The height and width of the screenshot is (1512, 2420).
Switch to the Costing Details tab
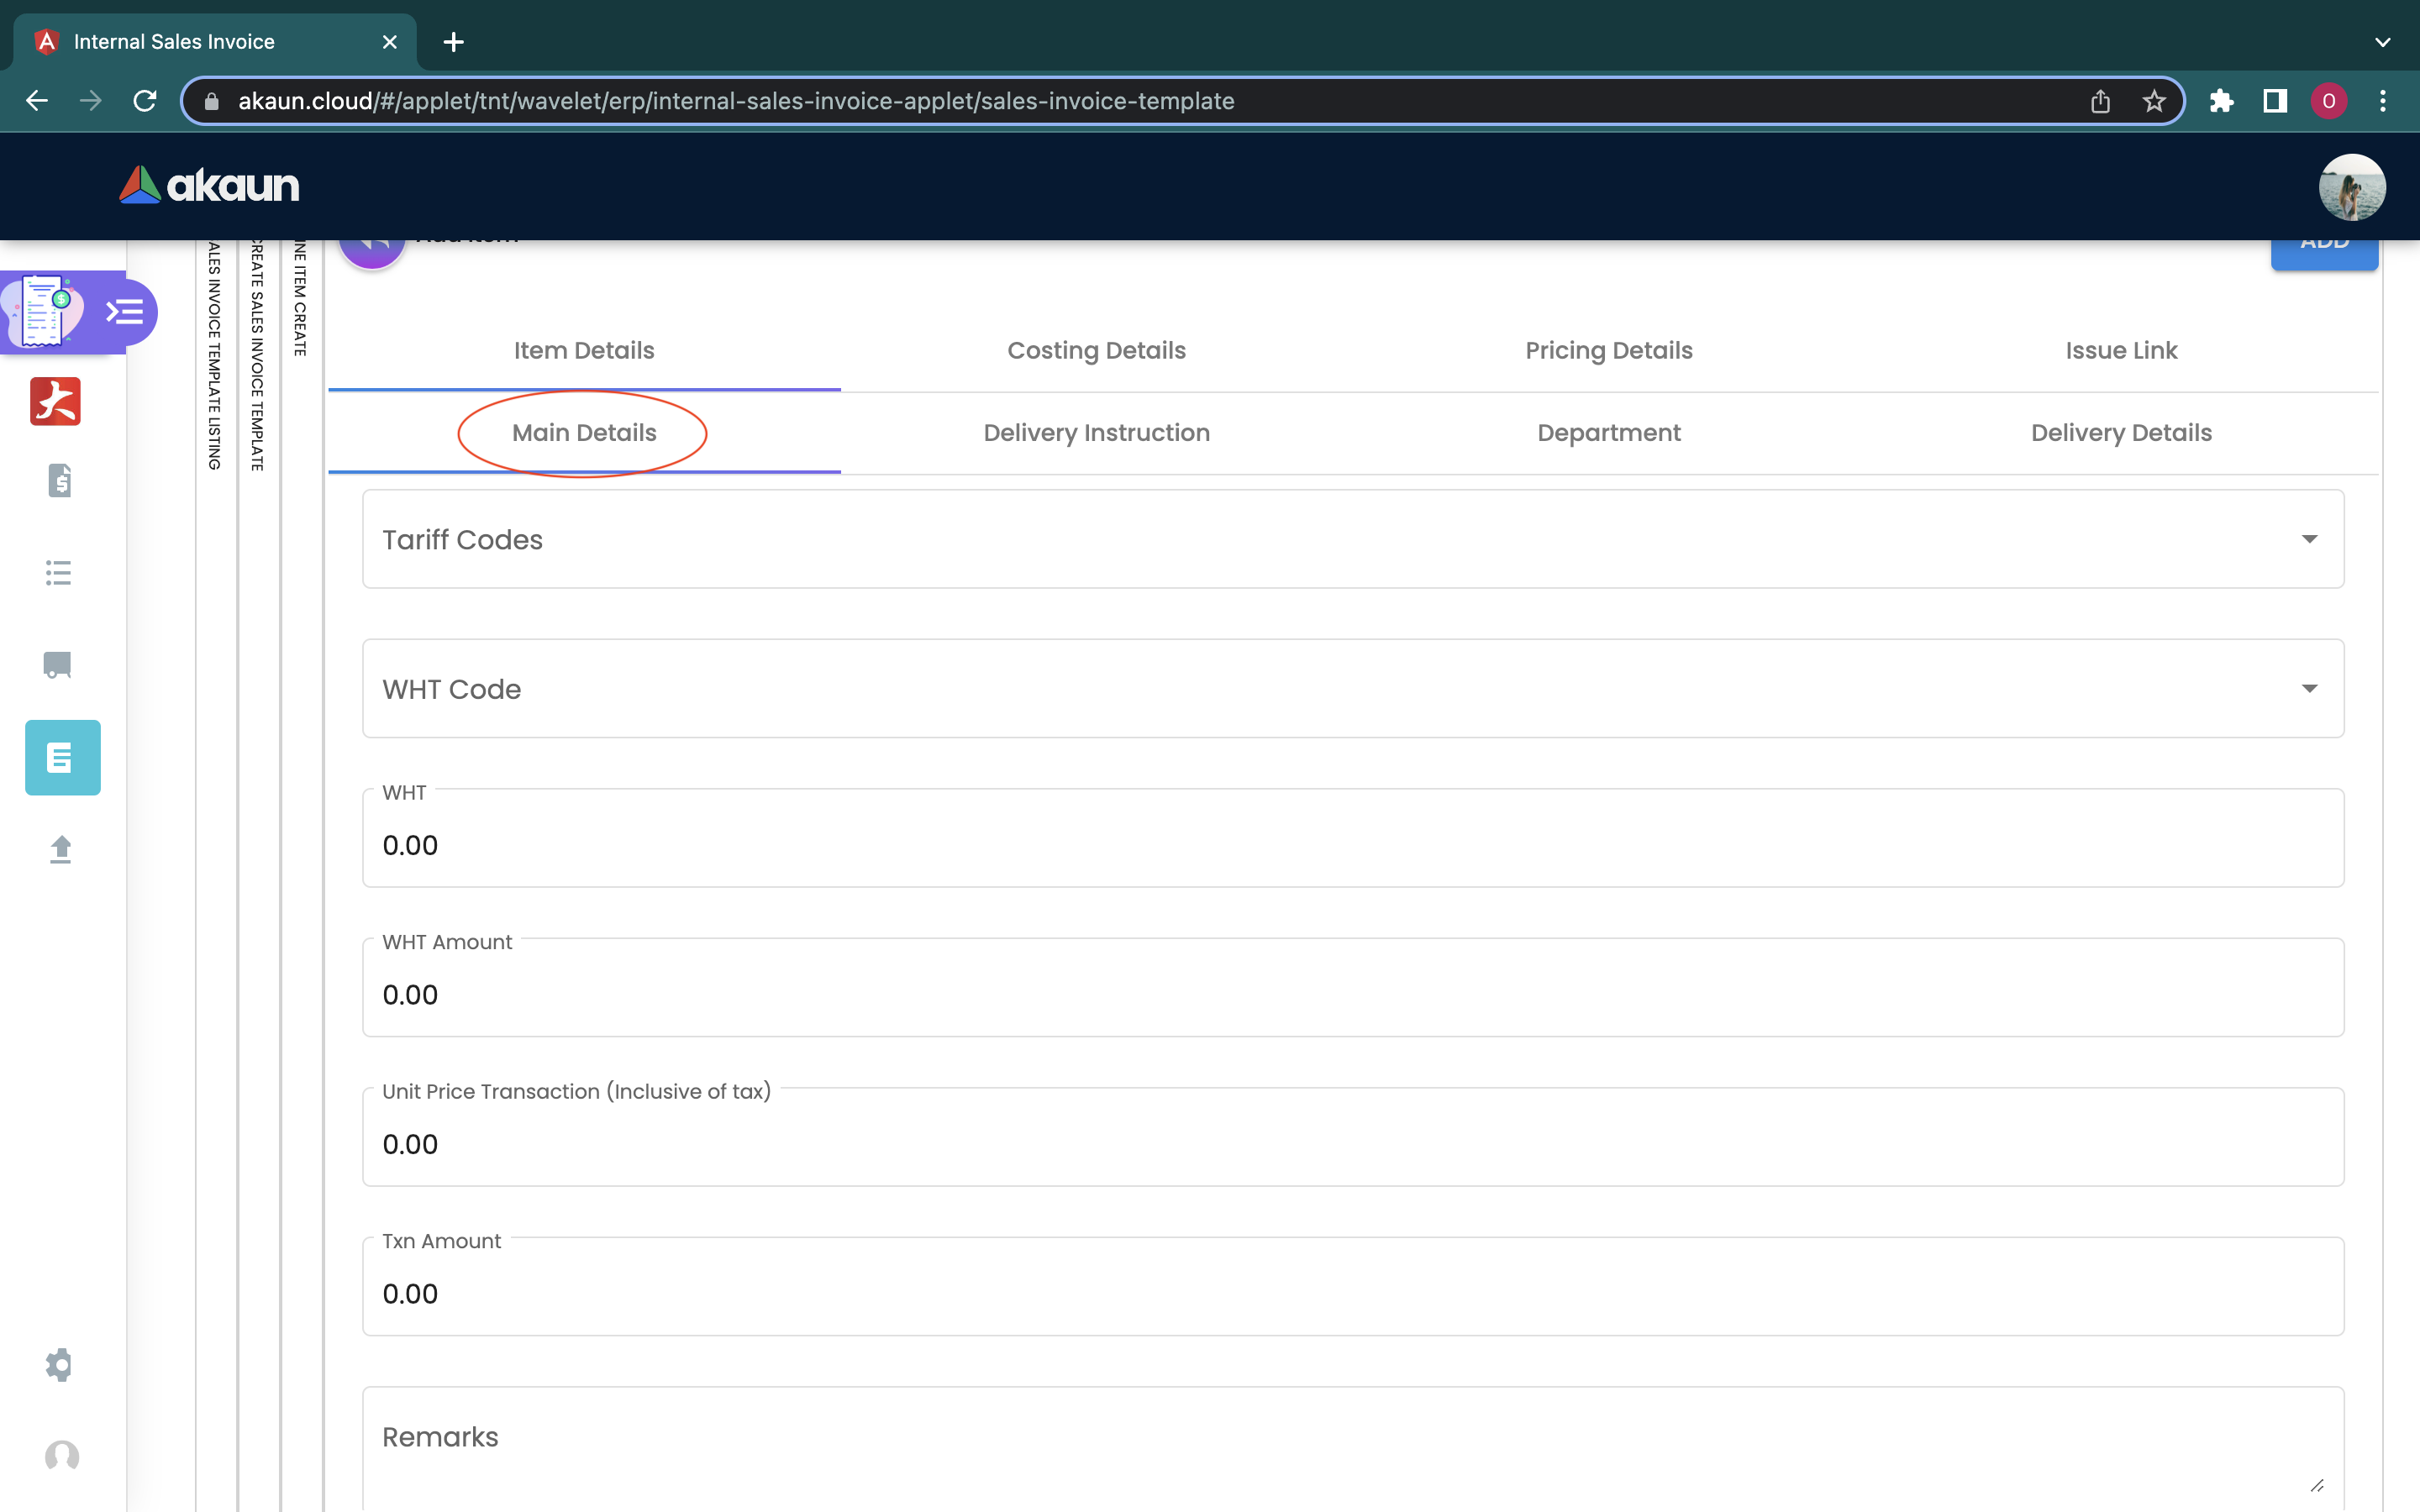(1096, 350)
